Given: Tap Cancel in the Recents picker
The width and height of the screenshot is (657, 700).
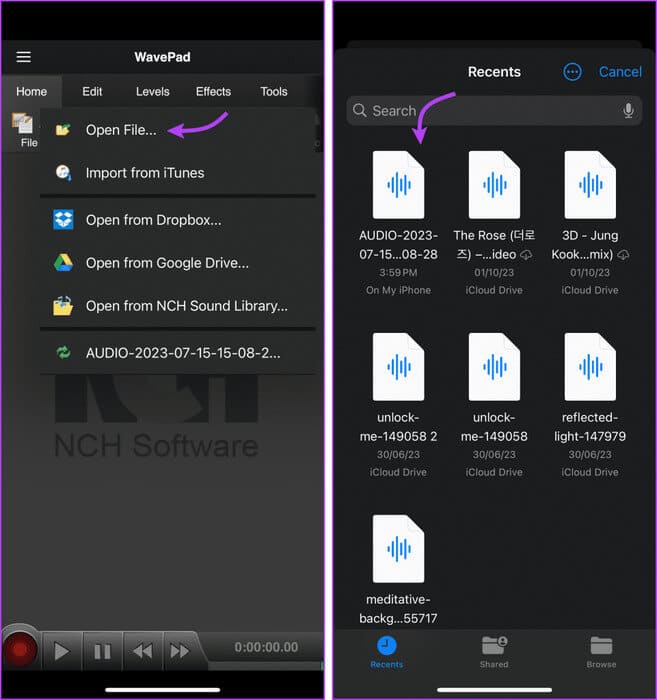Looking at the screenshot, I should pyautogui.click(x=620, y=72).
